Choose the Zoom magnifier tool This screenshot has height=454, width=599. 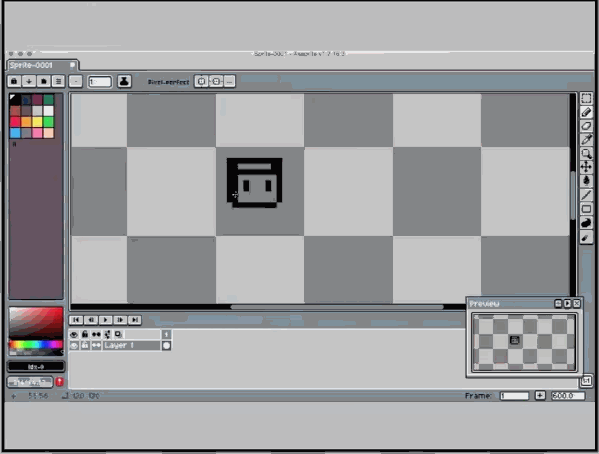(586, 153)
